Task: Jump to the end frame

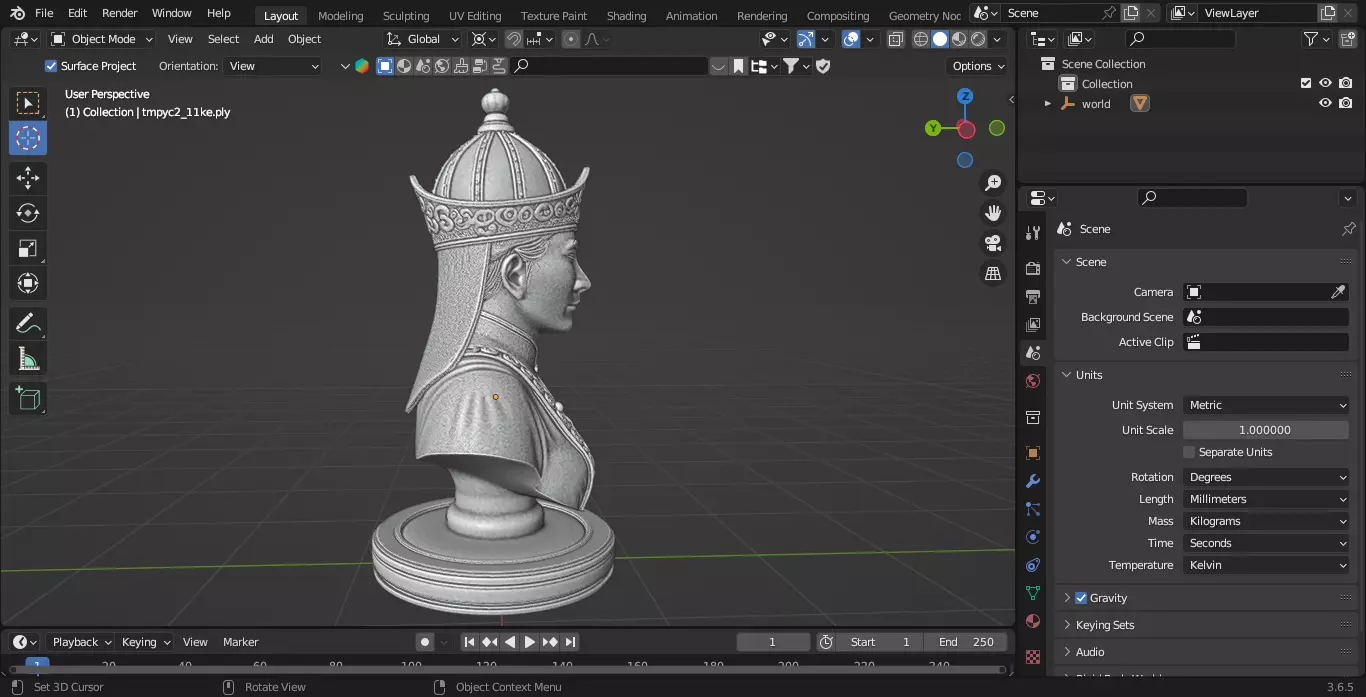Action: [x=570, y=642]
